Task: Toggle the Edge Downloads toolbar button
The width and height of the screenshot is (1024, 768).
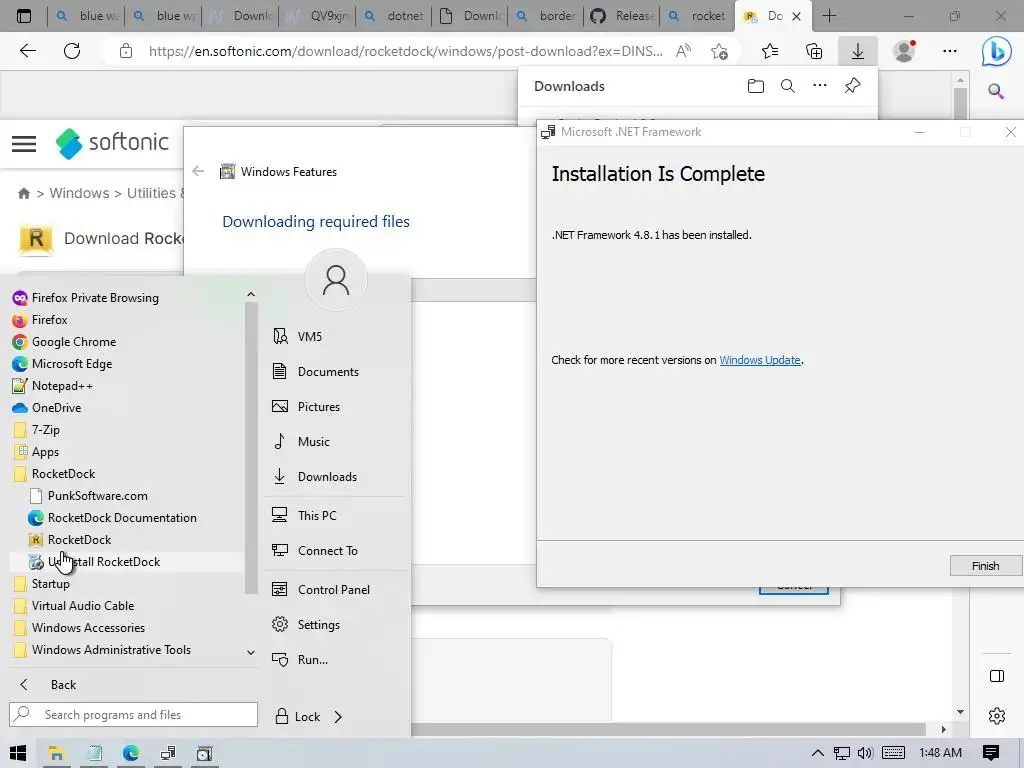Action: (x=857, y=51)
